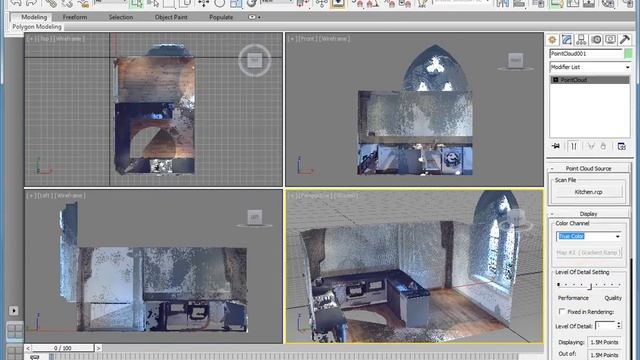Open the Left viewport [+] menu
Image resolution: width=640 pixels, height=360 pixels.
(x=30, y=196)
